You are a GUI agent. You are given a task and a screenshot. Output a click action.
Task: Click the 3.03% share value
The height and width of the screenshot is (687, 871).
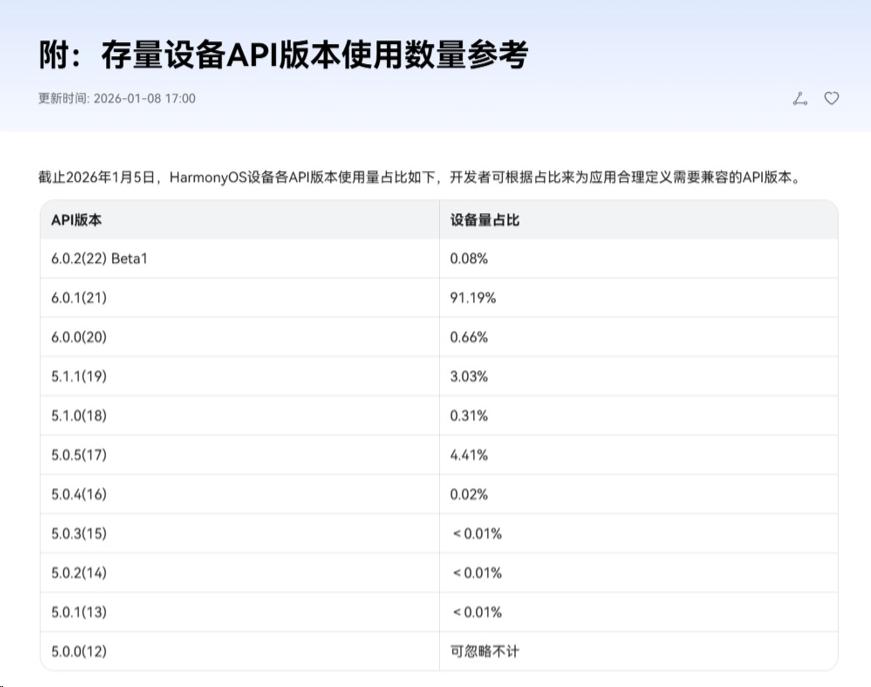pos(469,376)
